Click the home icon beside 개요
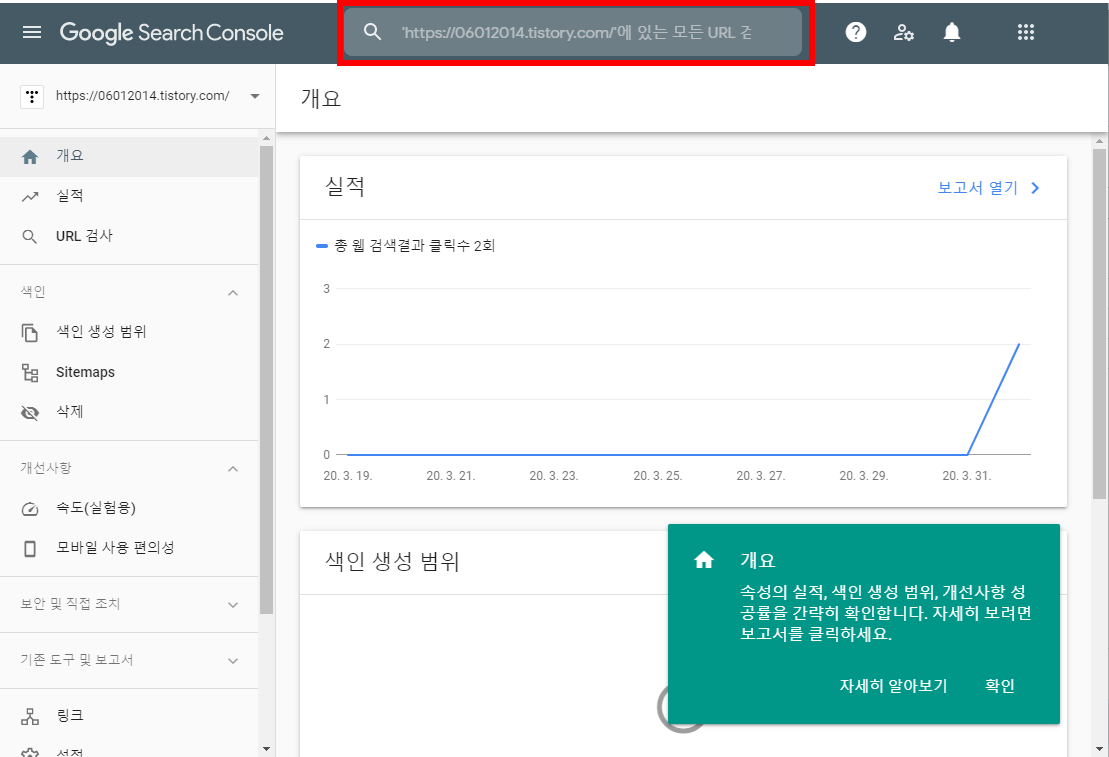This screenshot has height=757, width=1109. pyautogui.click(x=30, y=156)
